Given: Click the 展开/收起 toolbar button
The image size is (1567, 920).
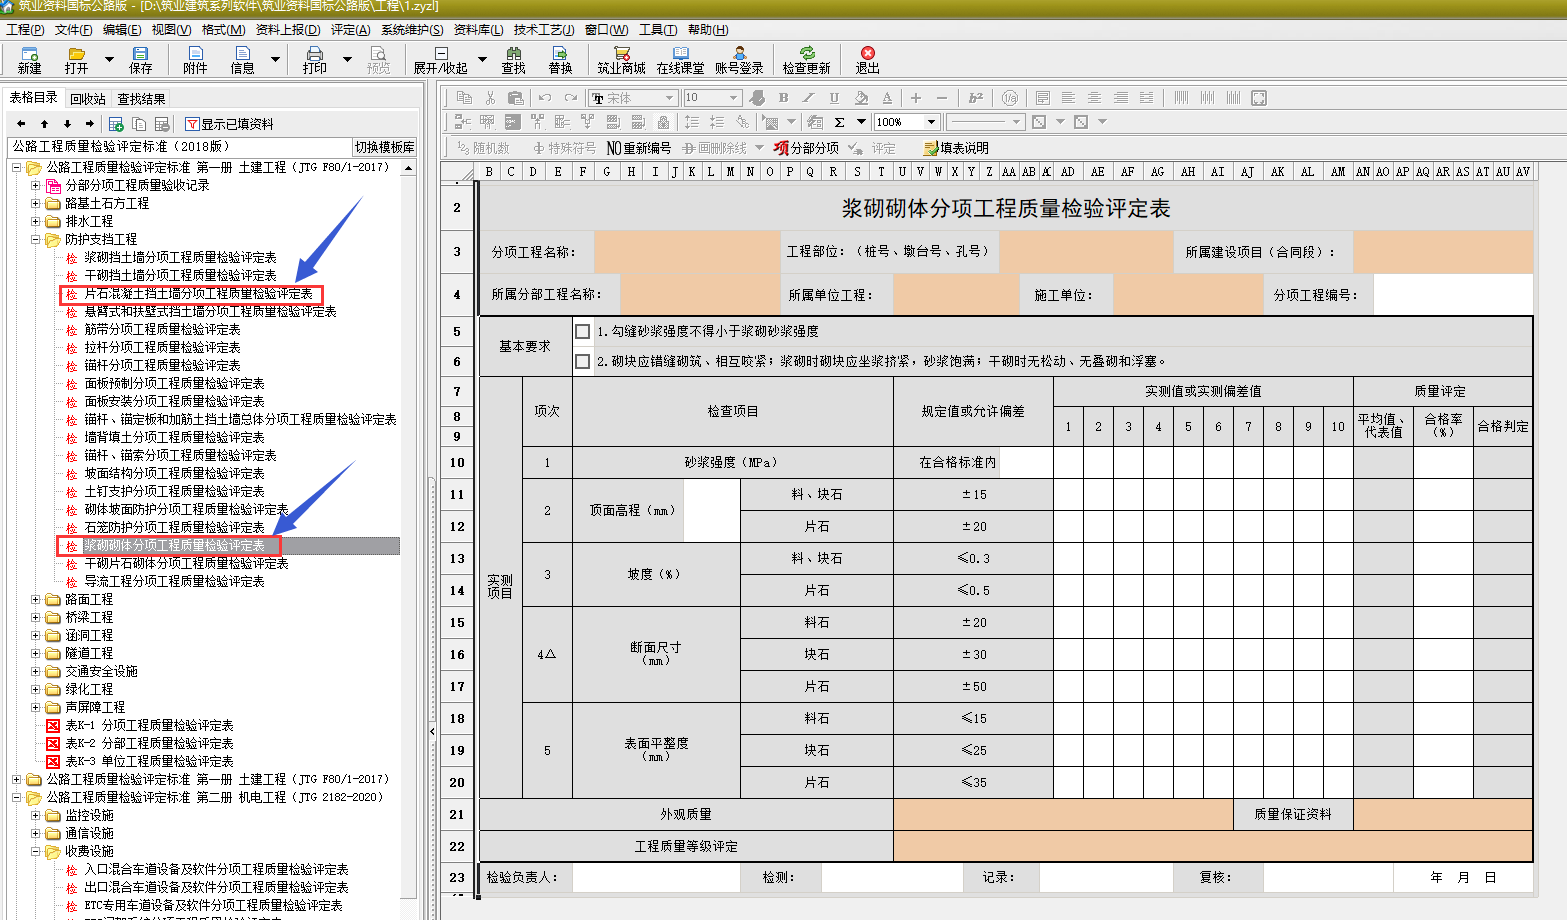Looking at the screenshot, I should coord(441,61).
